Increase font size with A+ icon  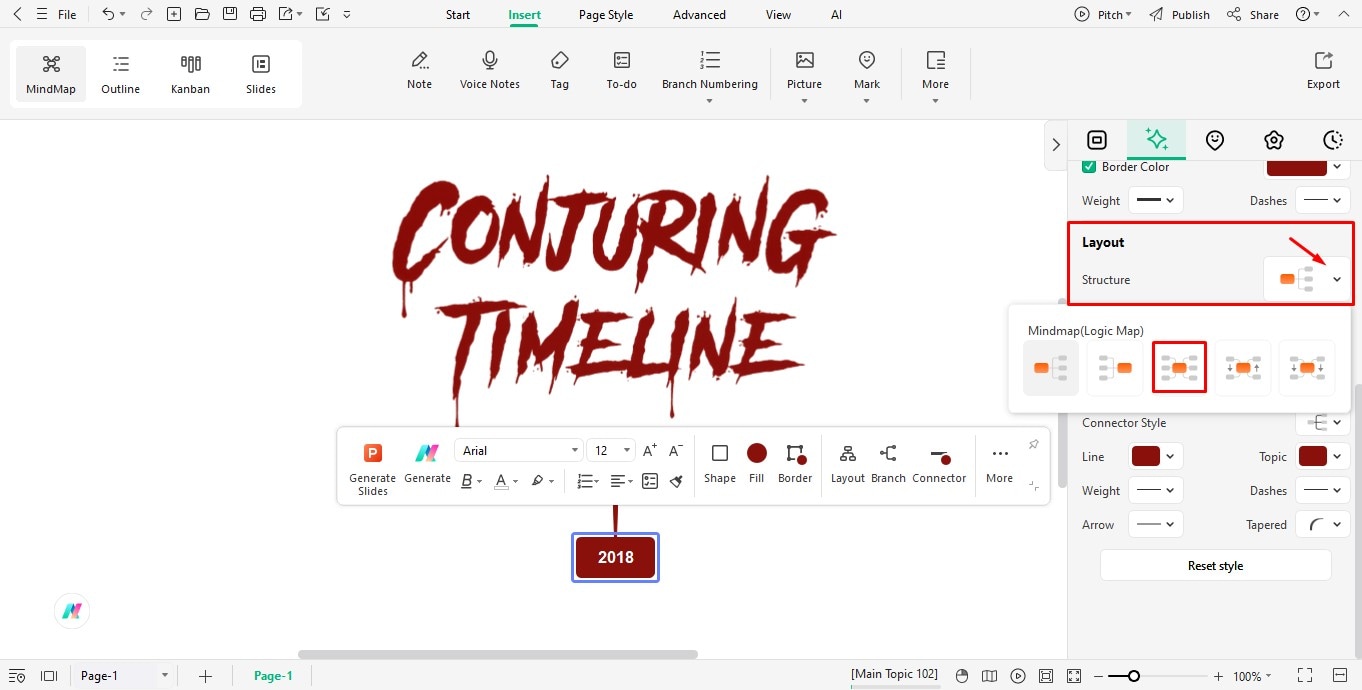coord(650,450)
